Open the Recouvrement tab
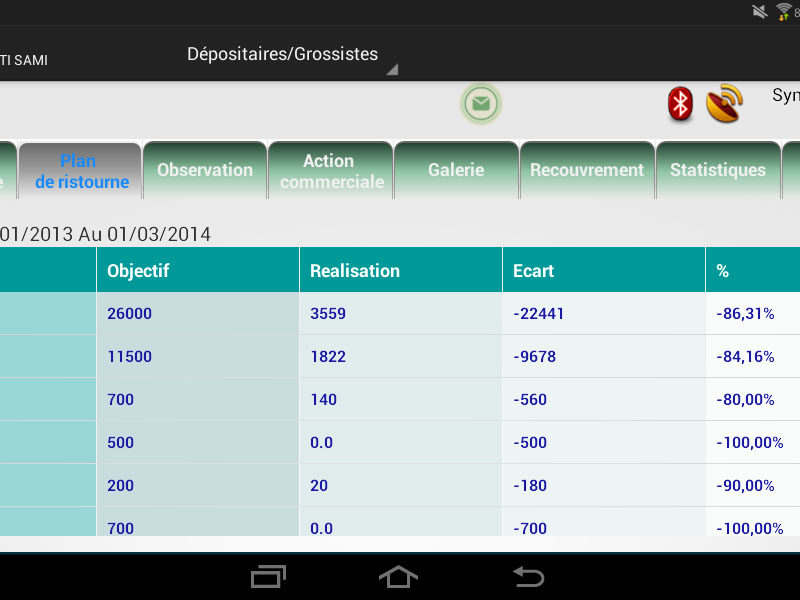The image size is (800, 600). click(x=587, y=170)
